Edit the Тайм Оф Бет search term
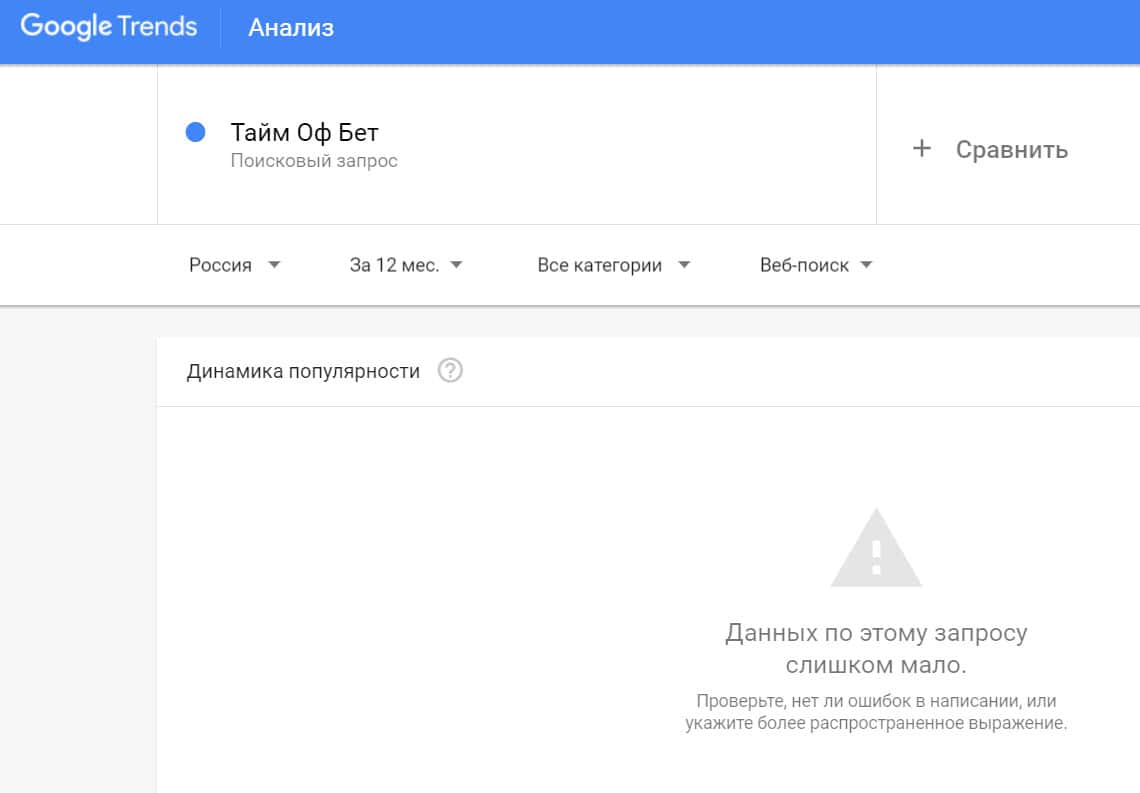1140x793 pixels. (x=305, y=132)
